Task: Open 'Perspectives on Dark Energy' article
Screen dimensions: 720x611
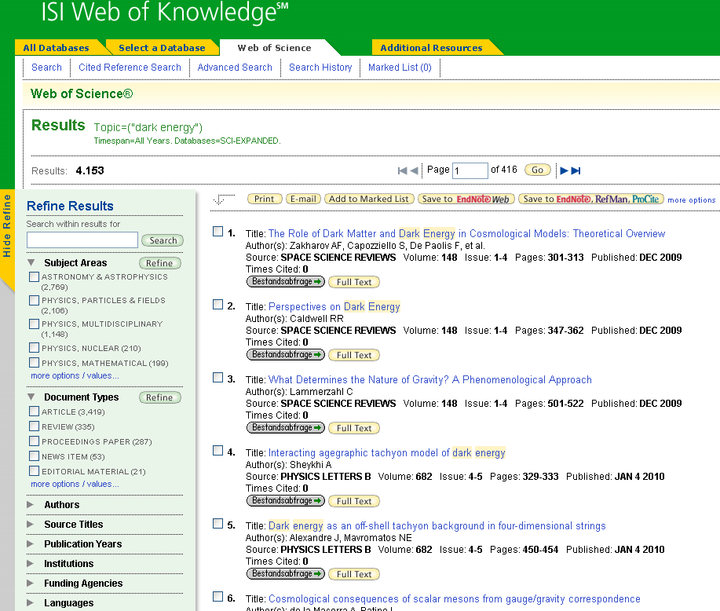Action: click(334, 306)
